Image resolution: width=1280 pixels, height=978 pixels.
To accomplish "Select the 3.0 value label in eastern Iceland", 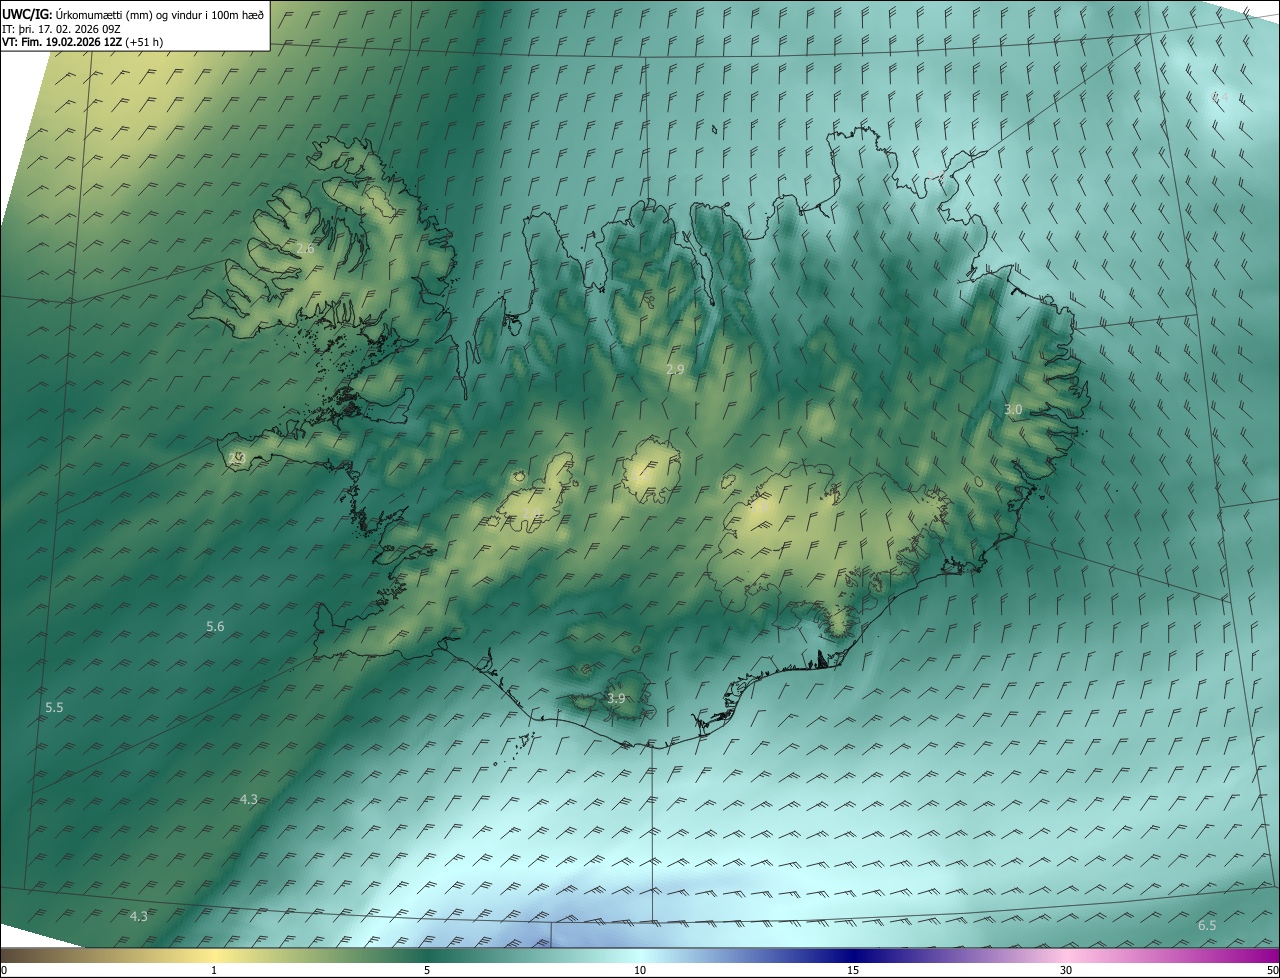I will coord(1013,410).
